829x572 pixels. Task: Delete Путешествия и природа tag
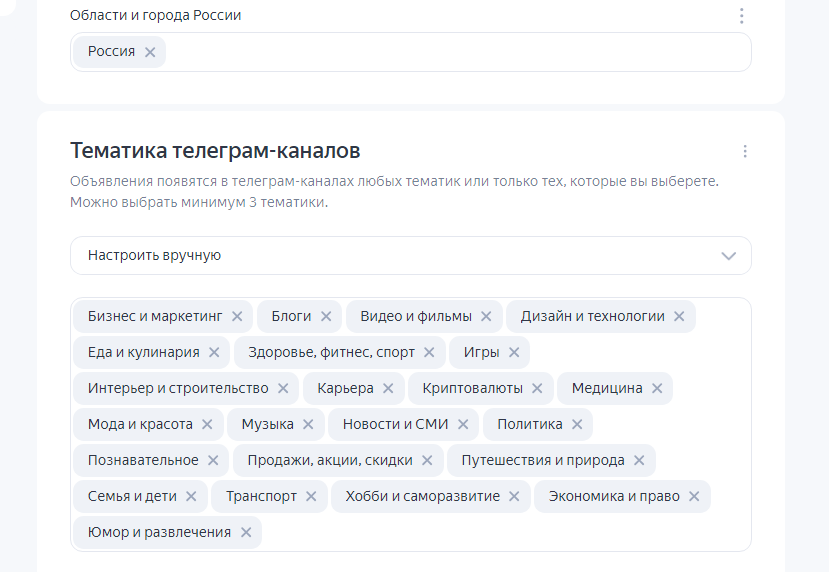639,461
